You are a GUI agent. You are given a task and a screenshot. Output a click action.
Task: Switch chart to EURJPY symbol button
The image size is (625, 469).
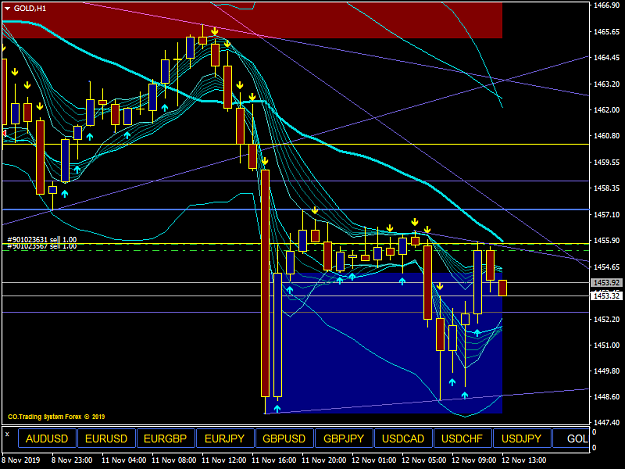(224, 438)
